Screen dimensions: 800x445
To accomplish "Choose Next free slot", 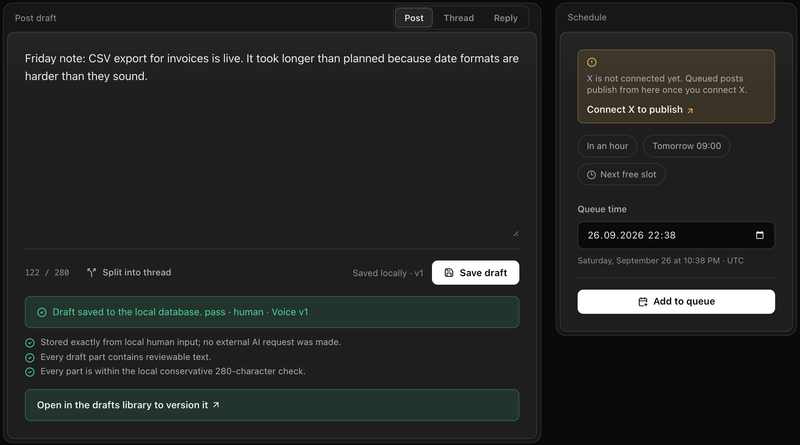I will point(621,175).
